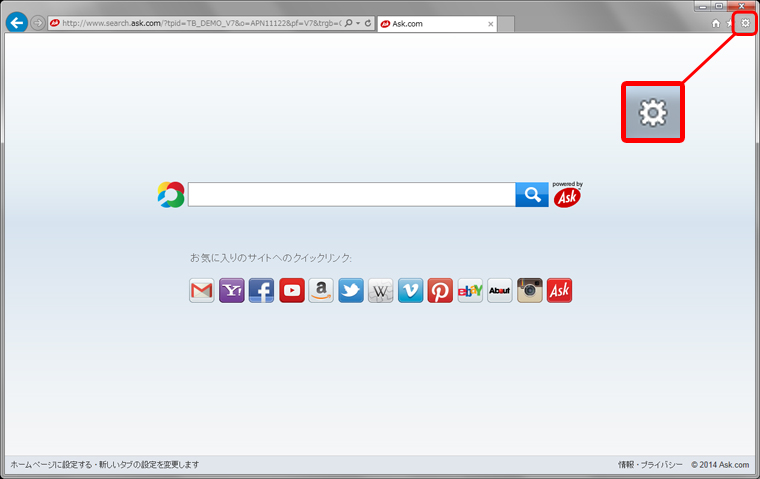760x479 pixels.
Task: Open the About.com quick link icon
Action: tap(500, 290)
